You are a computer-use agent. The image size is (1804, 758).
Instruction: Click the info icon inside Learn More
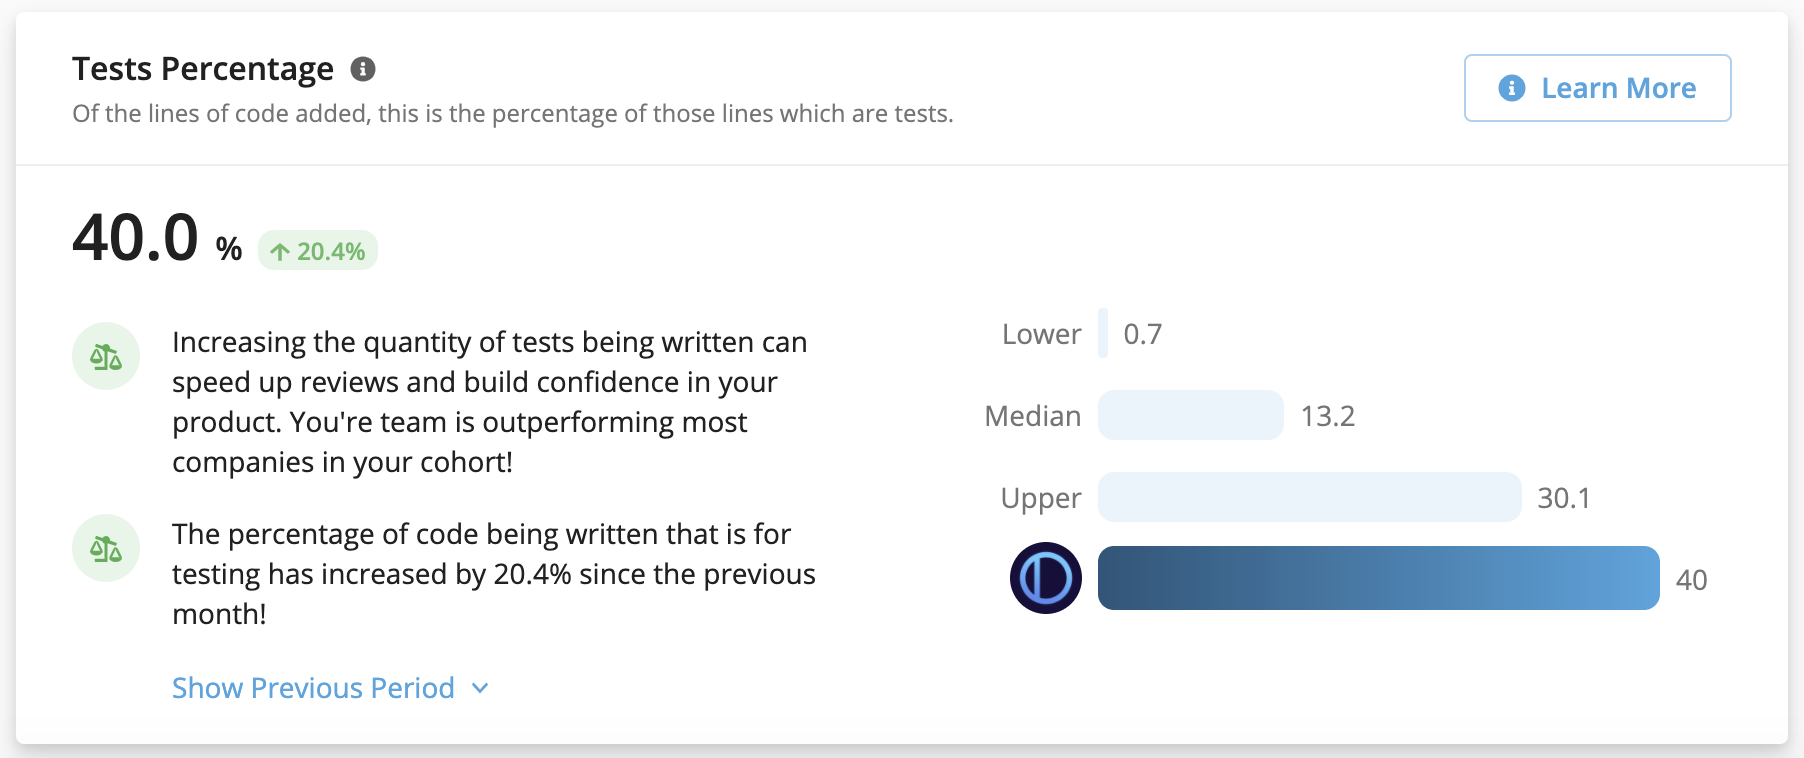click(1511, 88)
